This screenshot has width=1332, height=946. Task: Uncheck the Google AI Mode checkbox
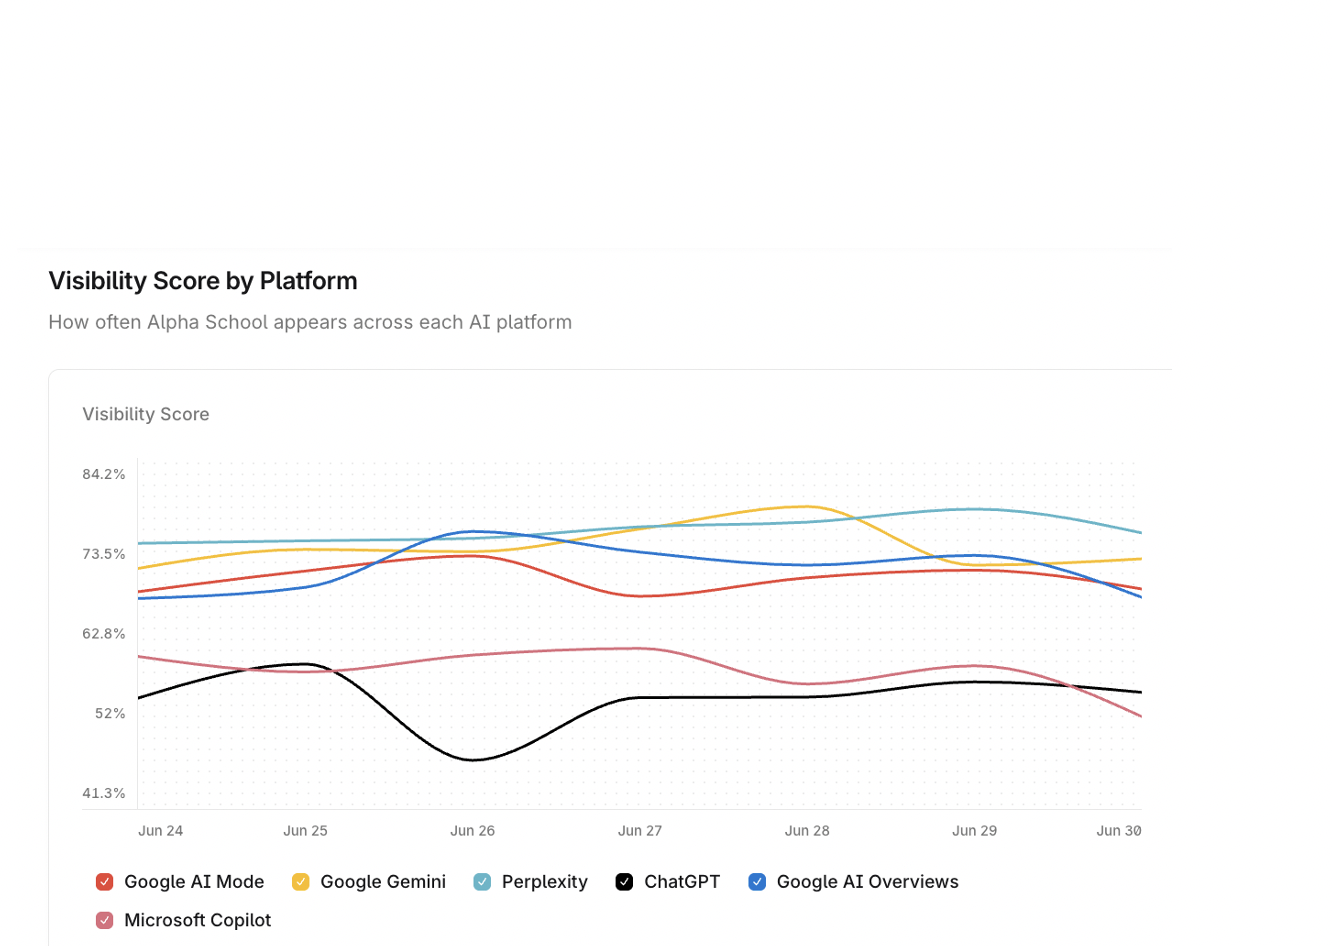pos(104,882)
